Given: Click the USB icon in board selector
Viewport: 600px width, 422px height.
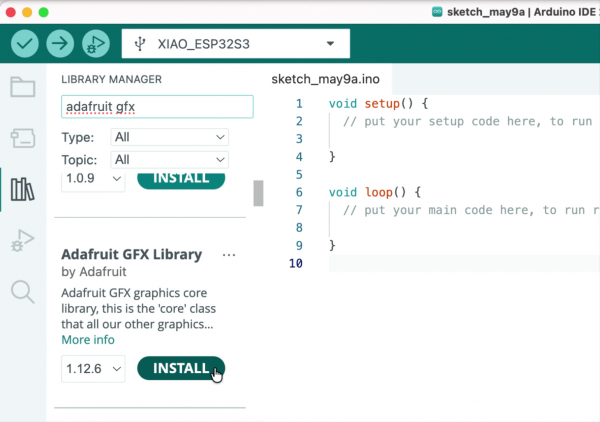Looking at the screenshot, I should pyautogui.click(x=140, y=44).
